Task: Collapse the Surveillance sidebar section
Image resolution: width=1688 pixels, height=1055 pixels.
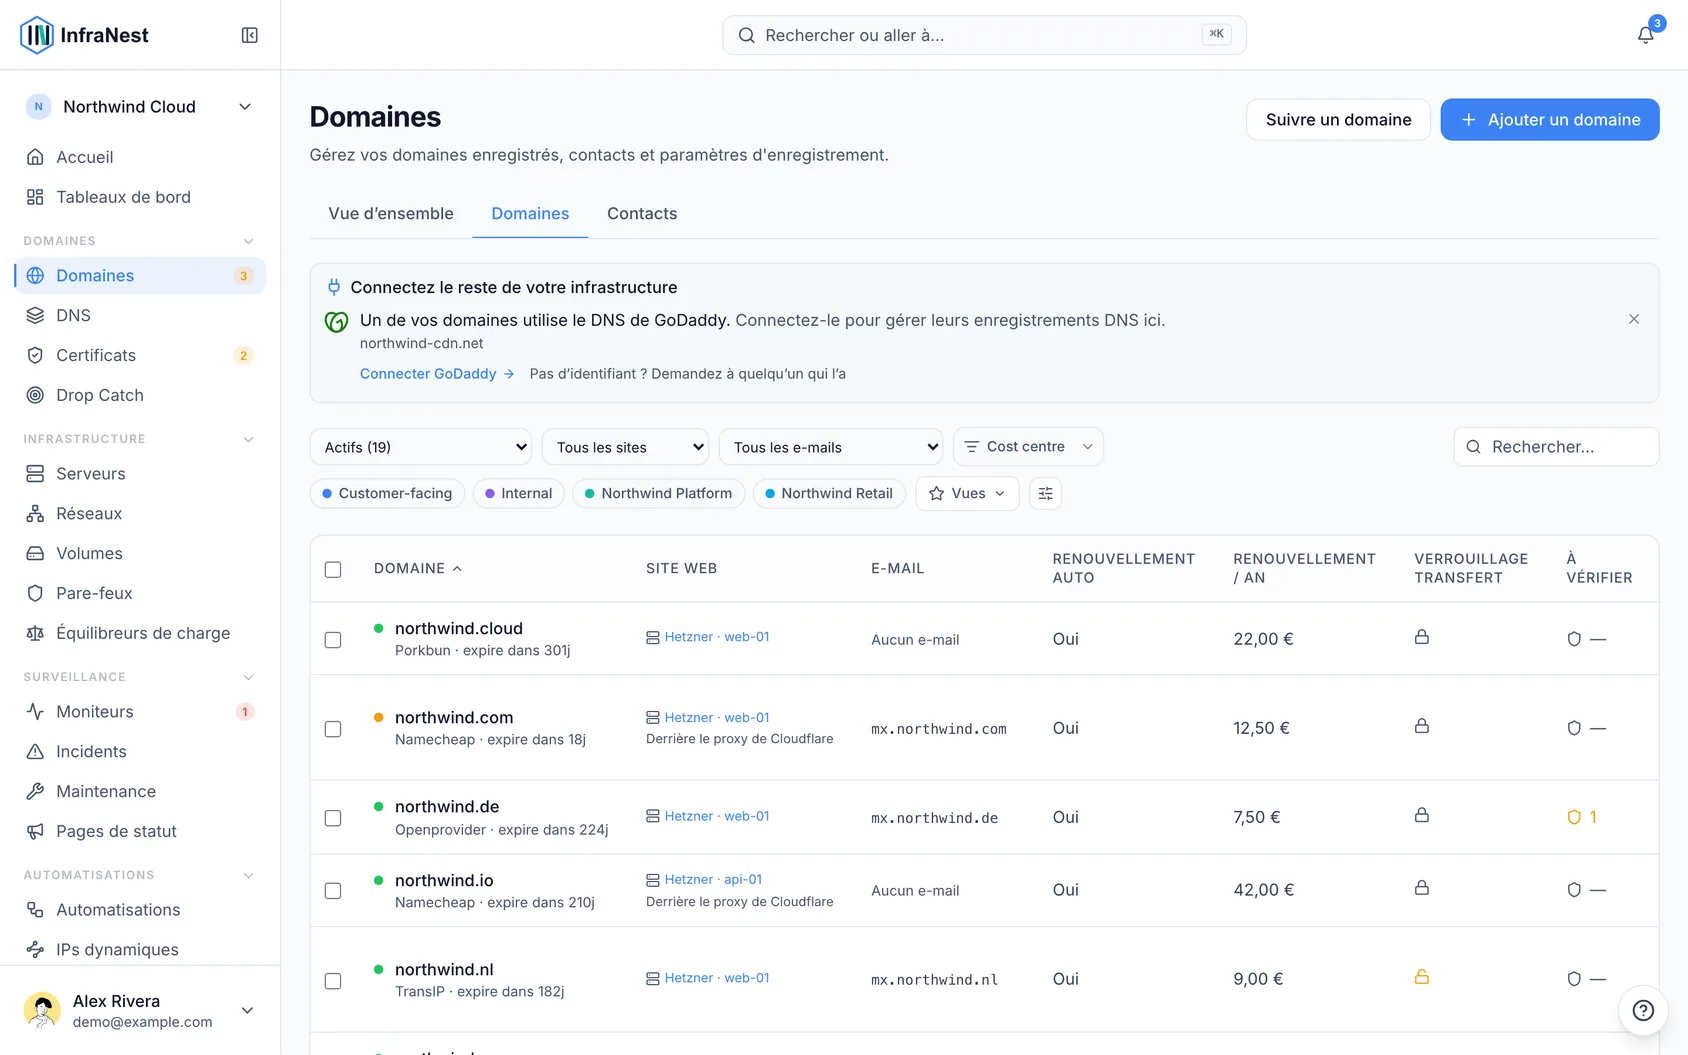Action: tap(248, 677)
